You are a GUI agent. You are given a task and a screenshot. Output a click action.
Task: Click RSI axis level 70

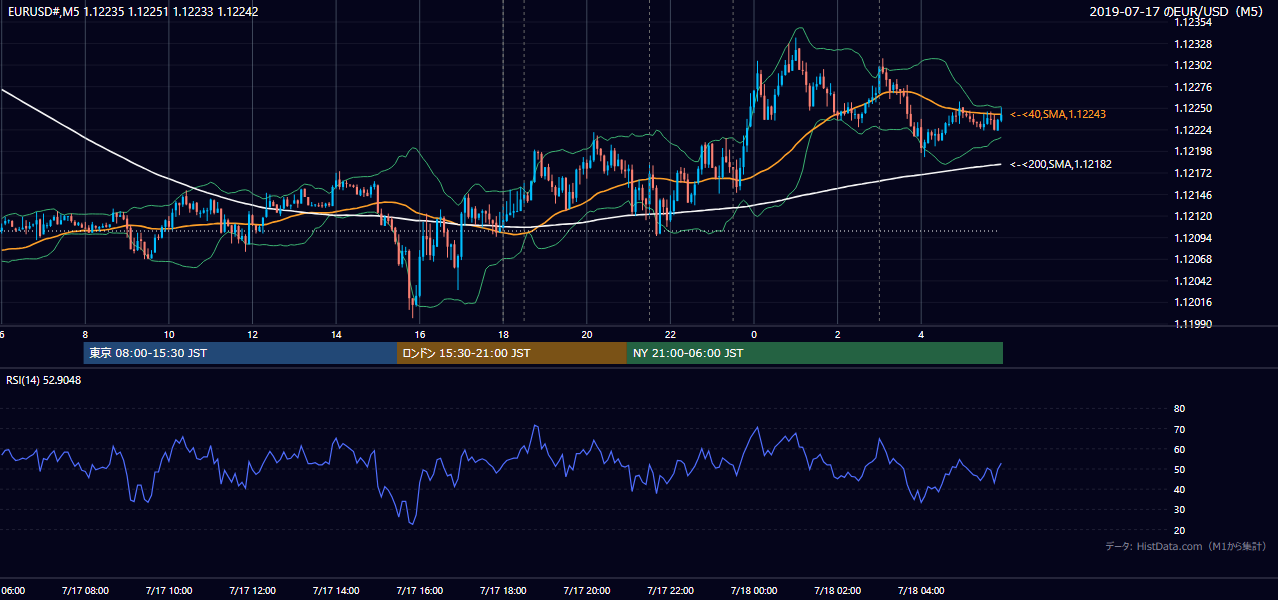[1179, 429]
